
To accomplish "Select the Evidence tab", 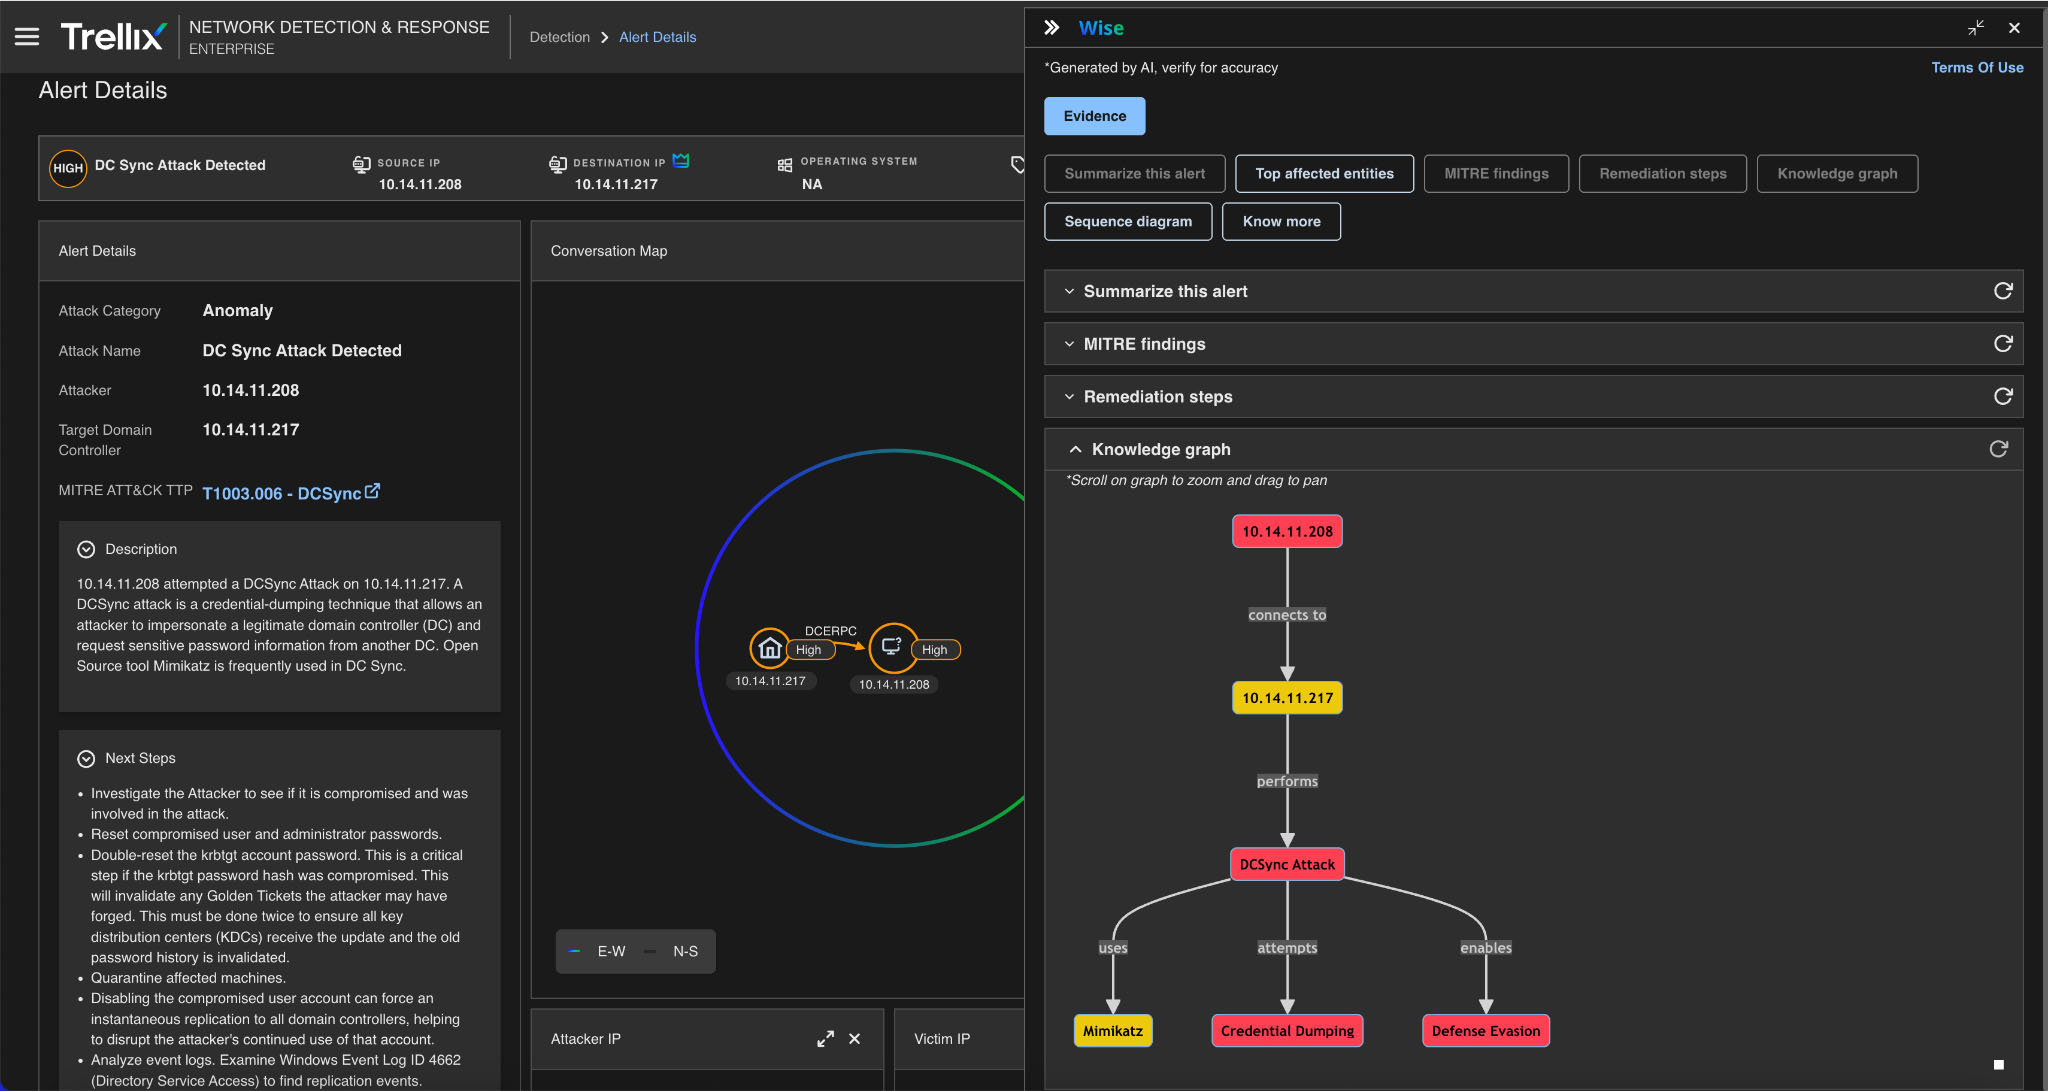I will coord(1094,116).
